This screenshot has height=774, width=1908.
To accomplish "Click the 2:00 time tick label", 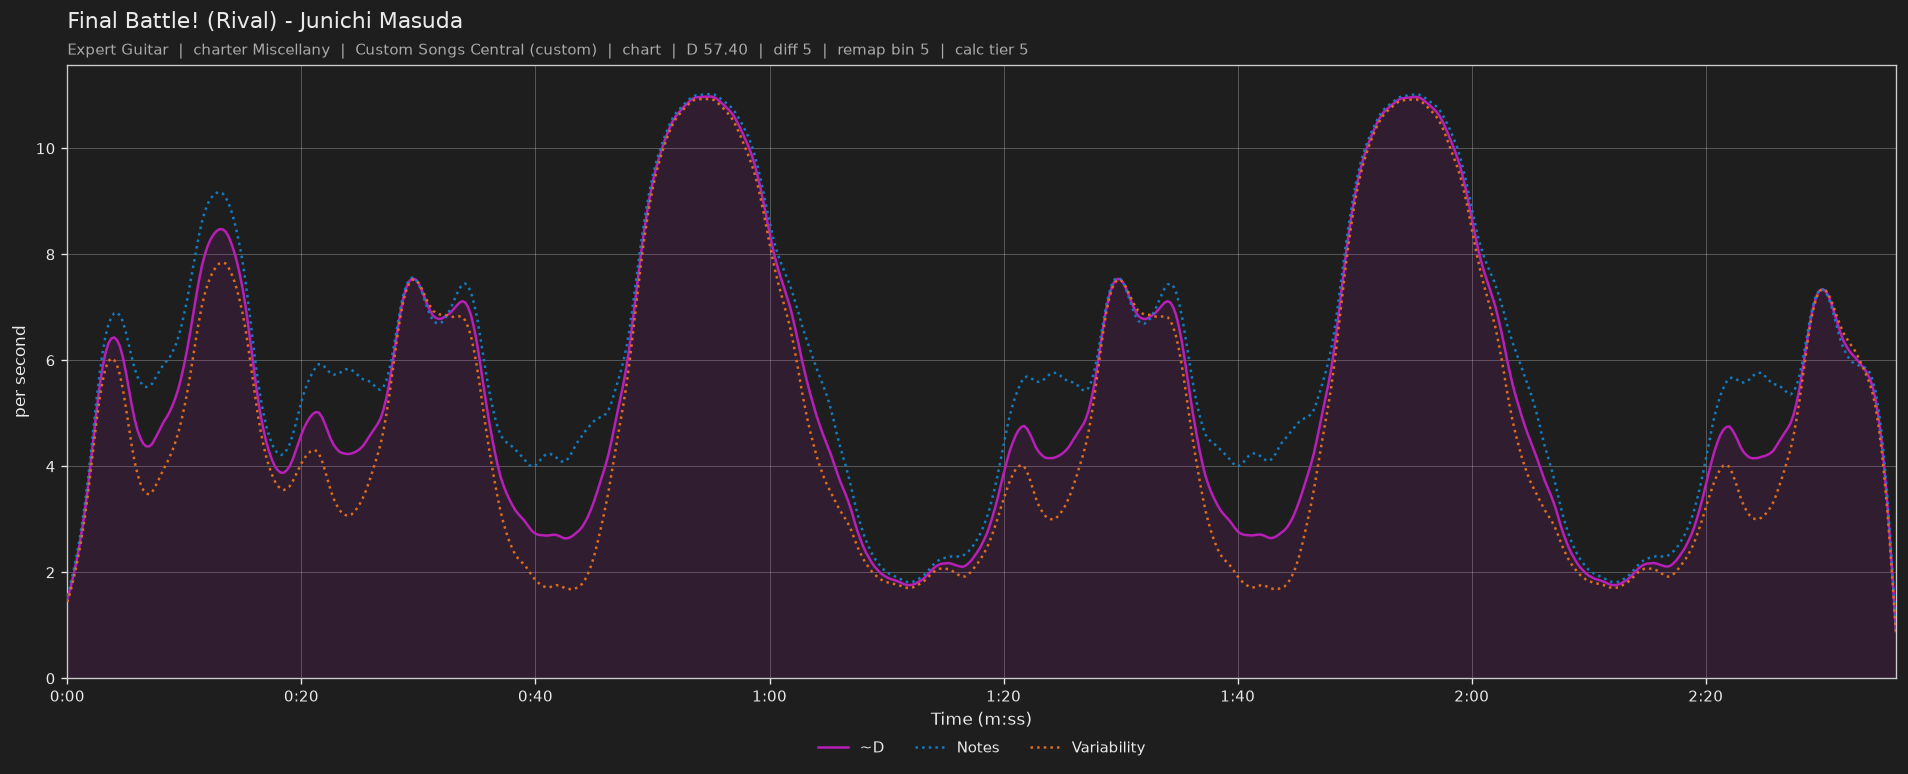I will [1471, 696].
